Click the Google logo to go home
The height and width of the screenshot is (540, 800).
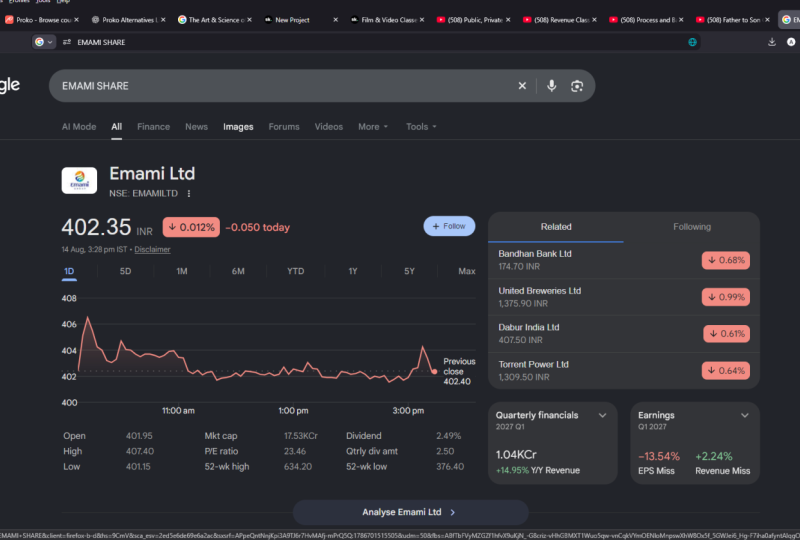9,85
